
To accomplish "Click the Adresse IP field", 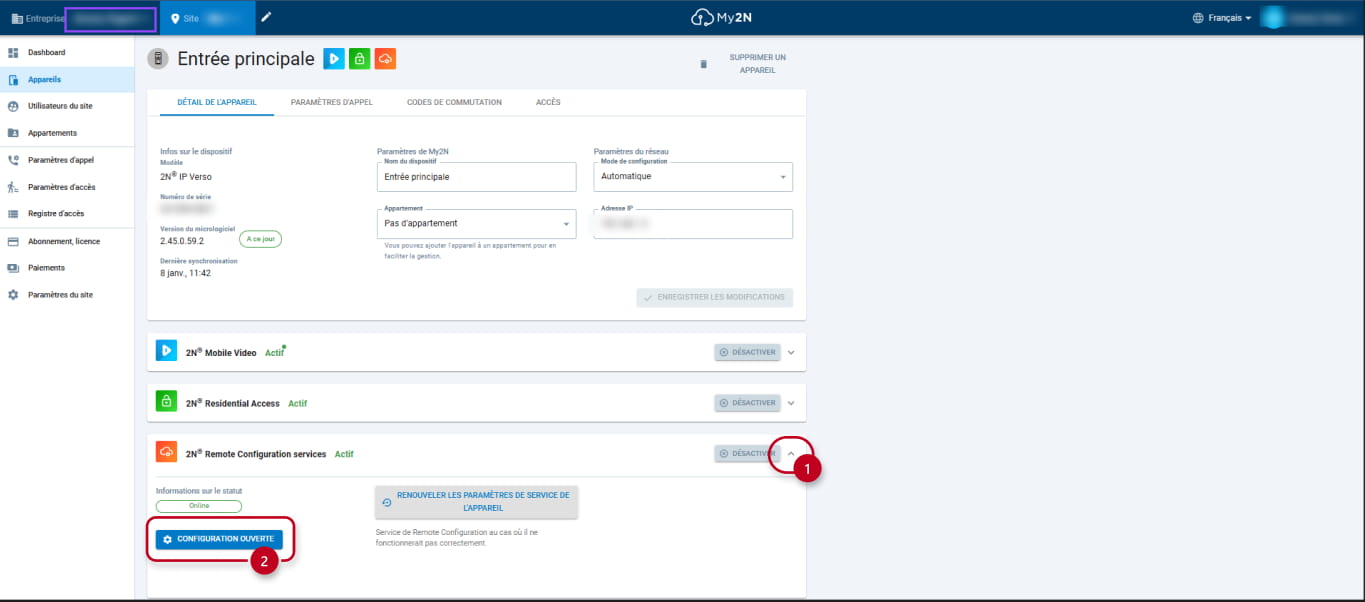I will click(x=693, y=224).
